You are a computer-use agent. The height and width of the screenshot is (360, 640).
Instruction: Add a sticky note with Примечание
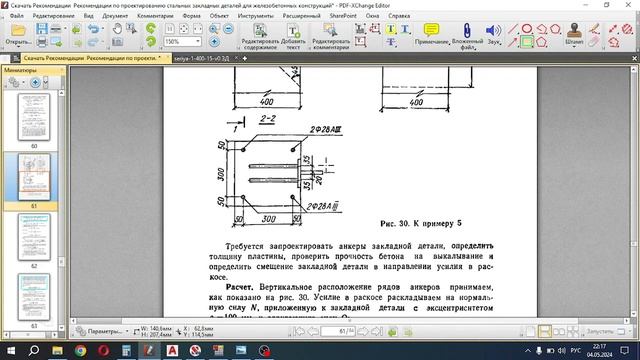click(x=431, y=34)
